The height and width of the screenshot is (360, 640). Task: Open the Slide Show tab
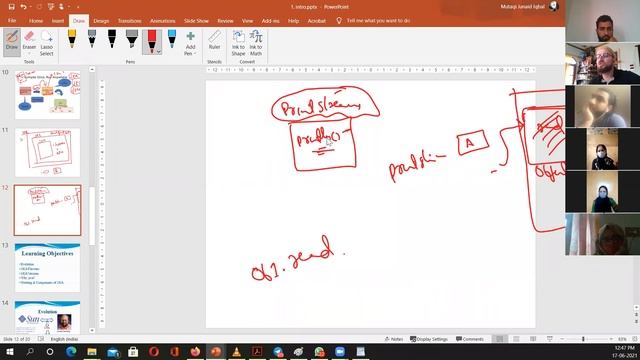click(x=196, y=20)
